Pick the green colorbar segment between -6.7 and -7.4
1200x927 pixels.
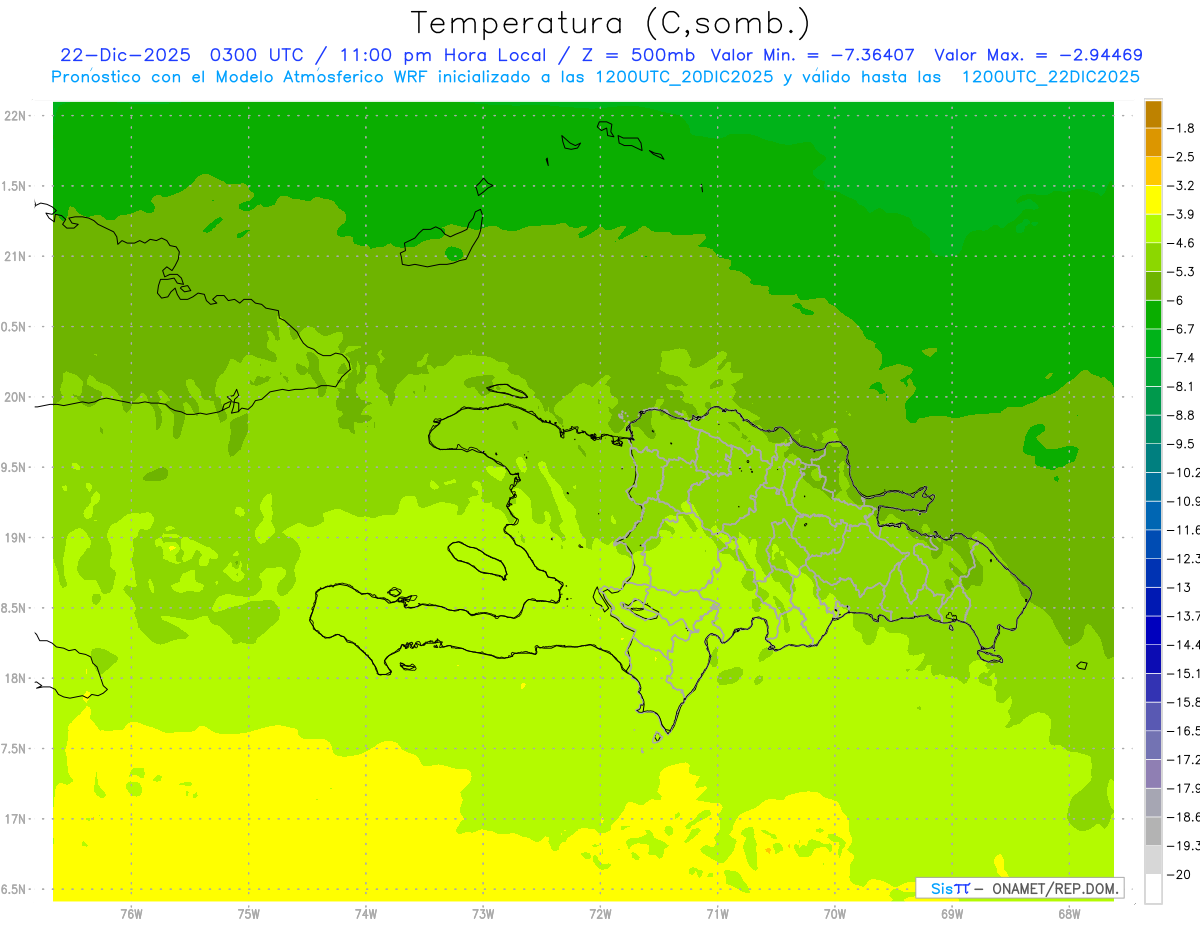click(1153, 343)
